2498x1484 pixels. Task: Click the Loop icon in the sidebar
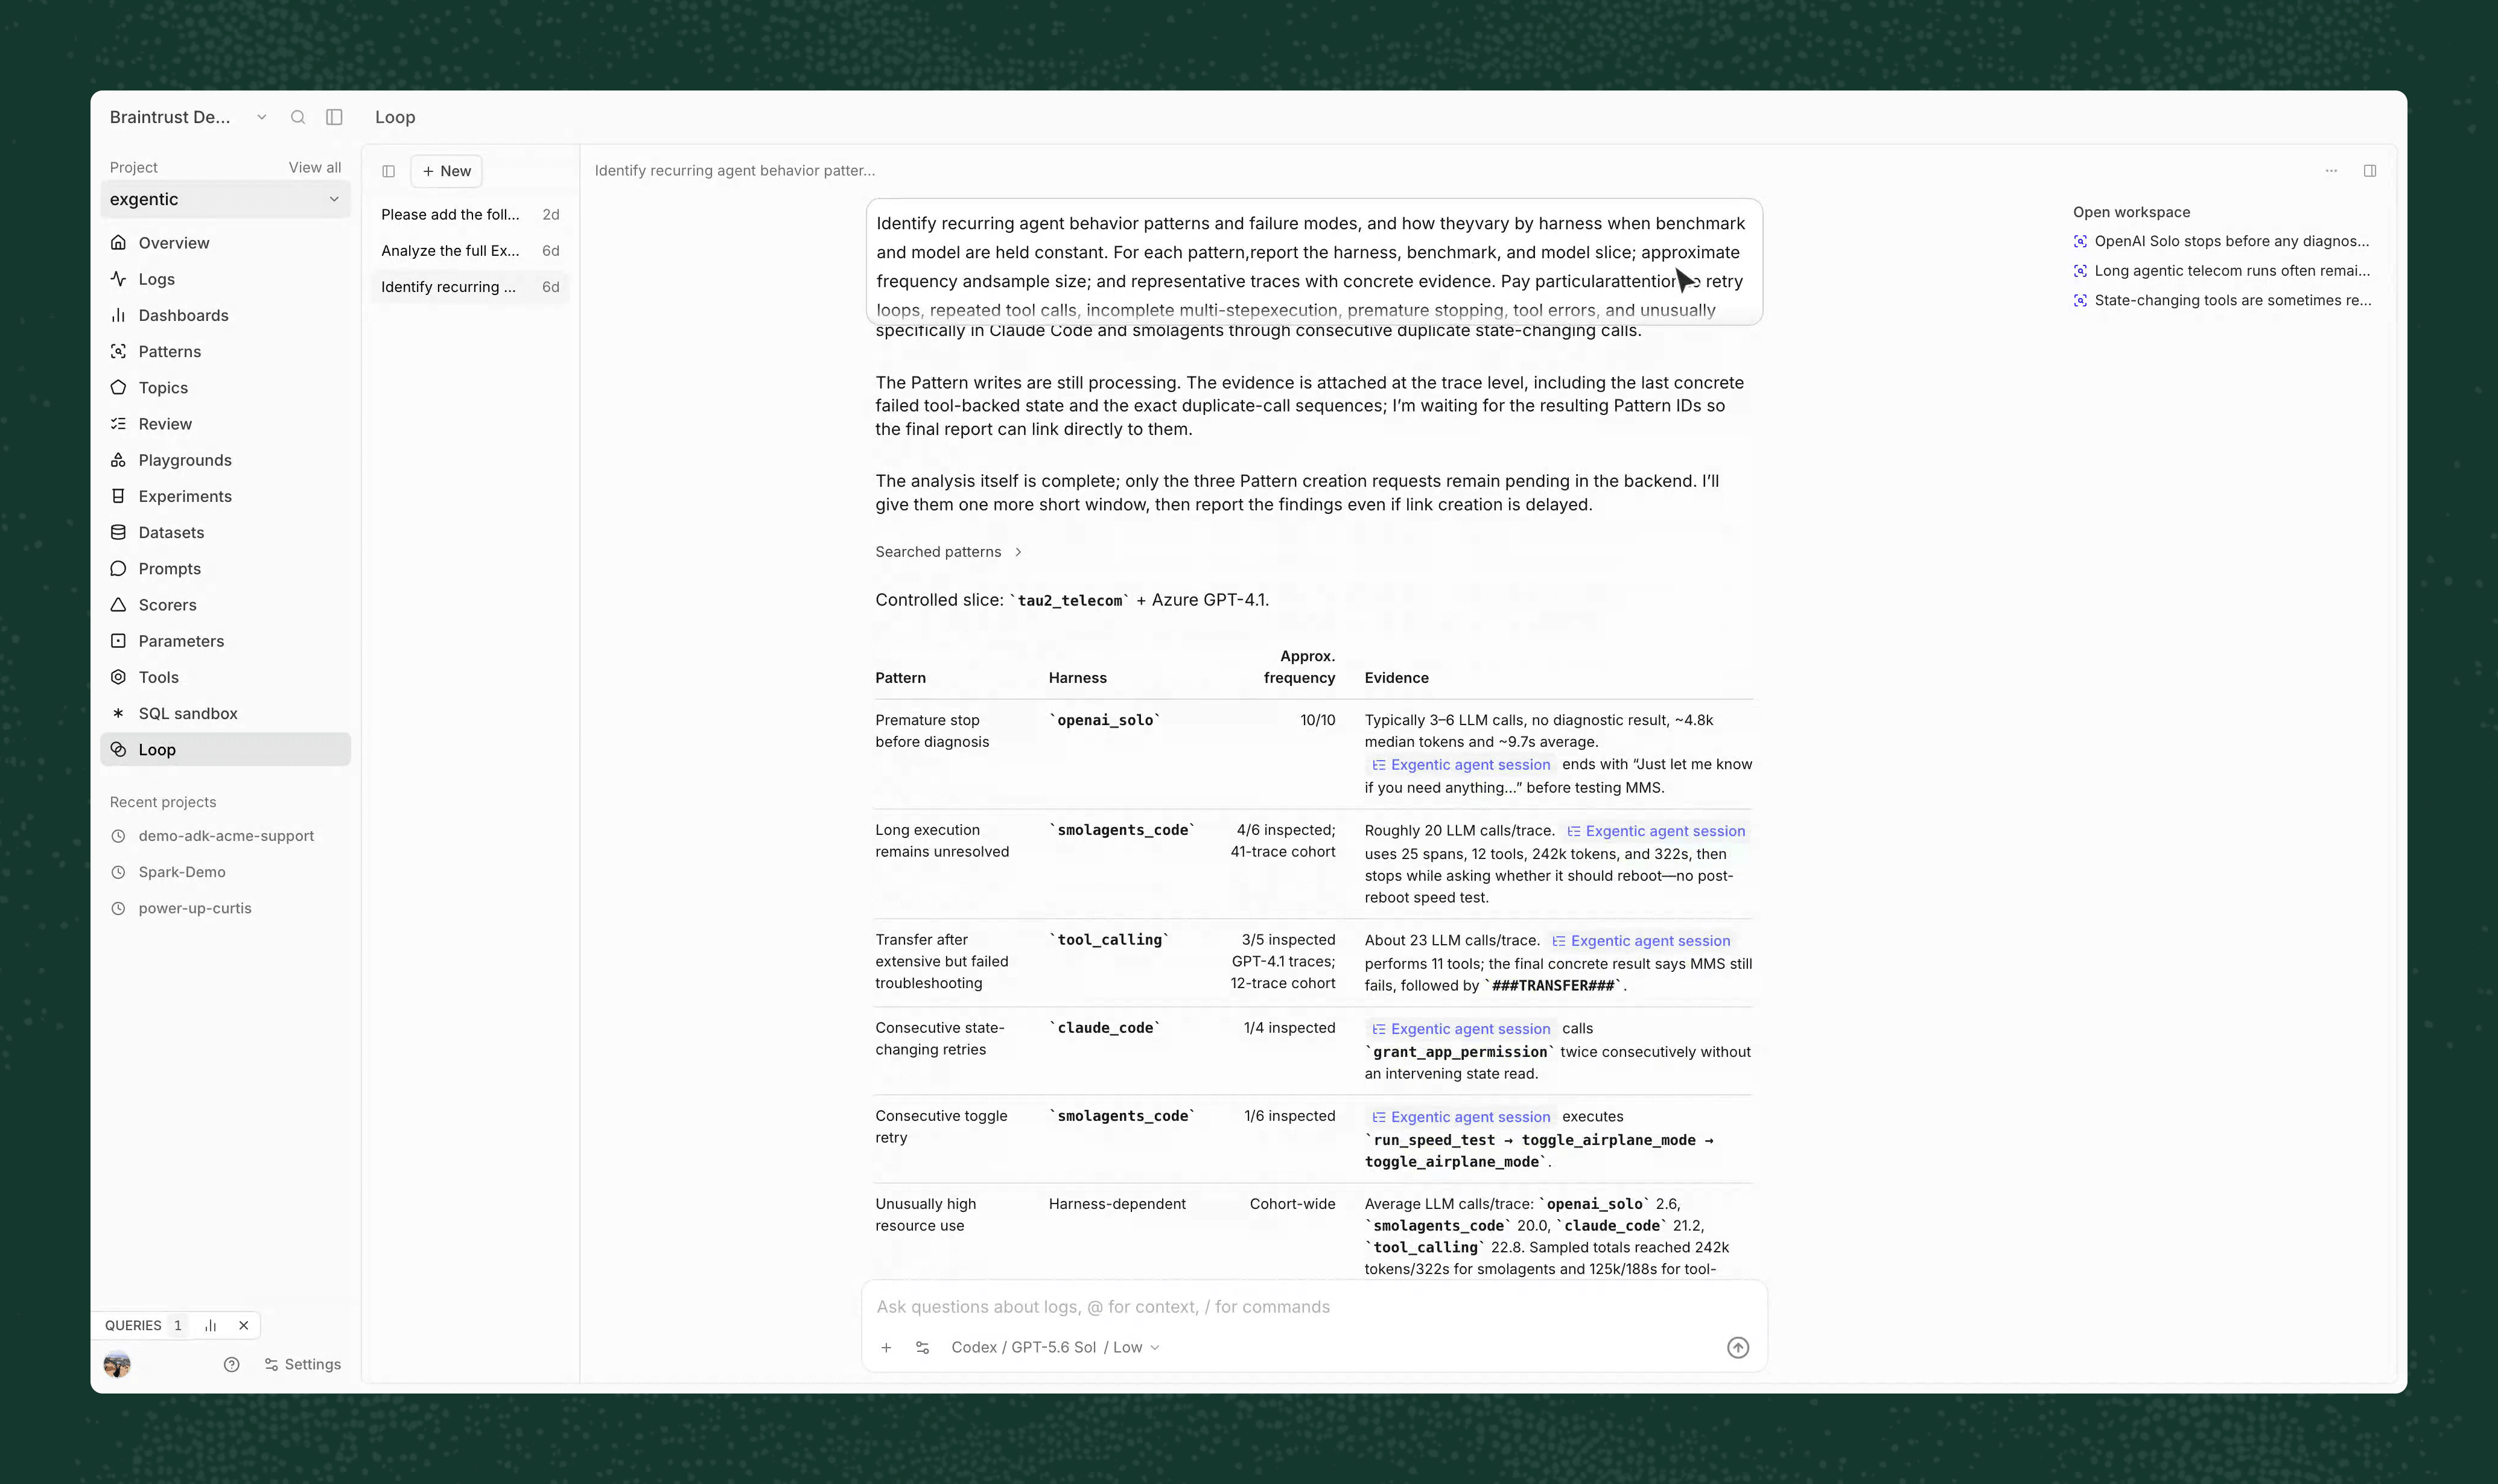[x=118, y=749]
